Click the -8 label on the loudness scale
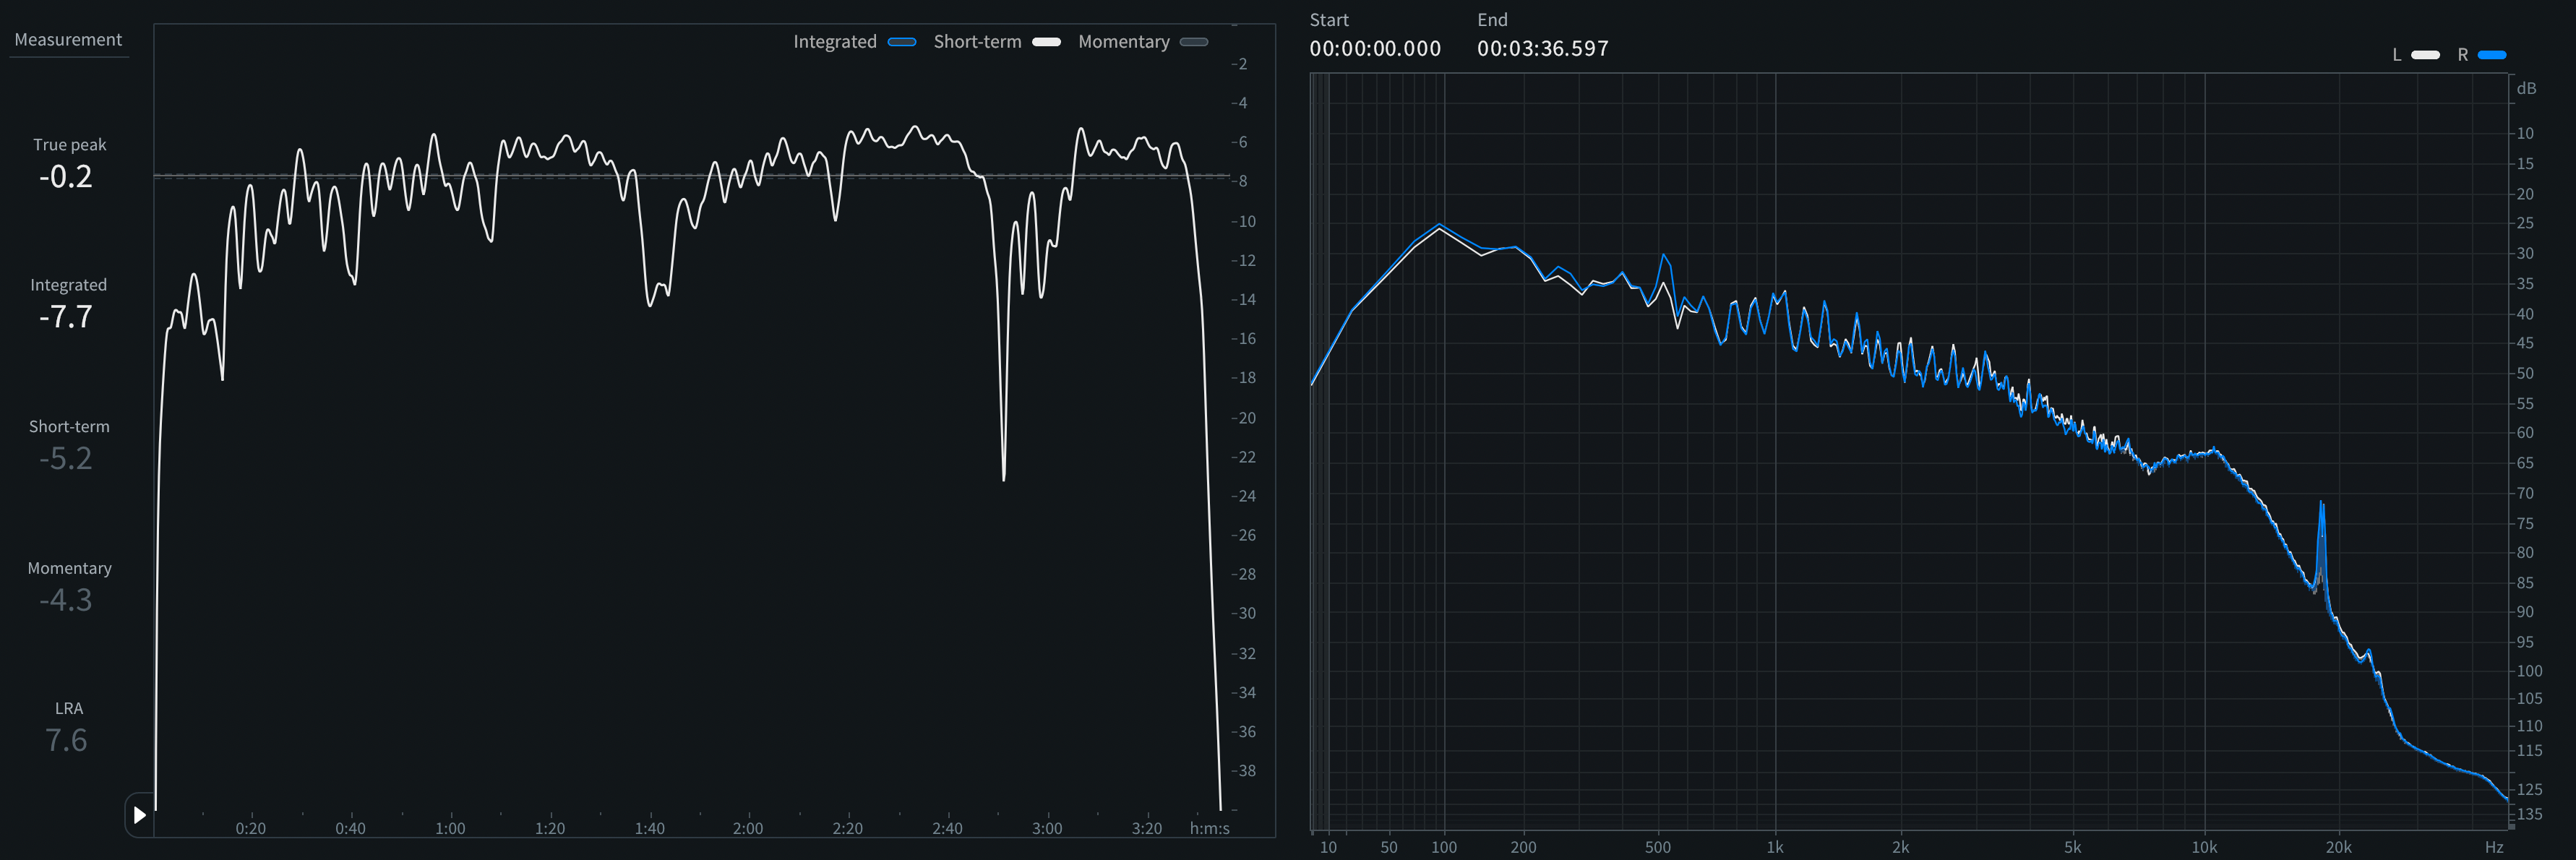The width and height of the screenshot is (2576, 860). coord(1240,182)
